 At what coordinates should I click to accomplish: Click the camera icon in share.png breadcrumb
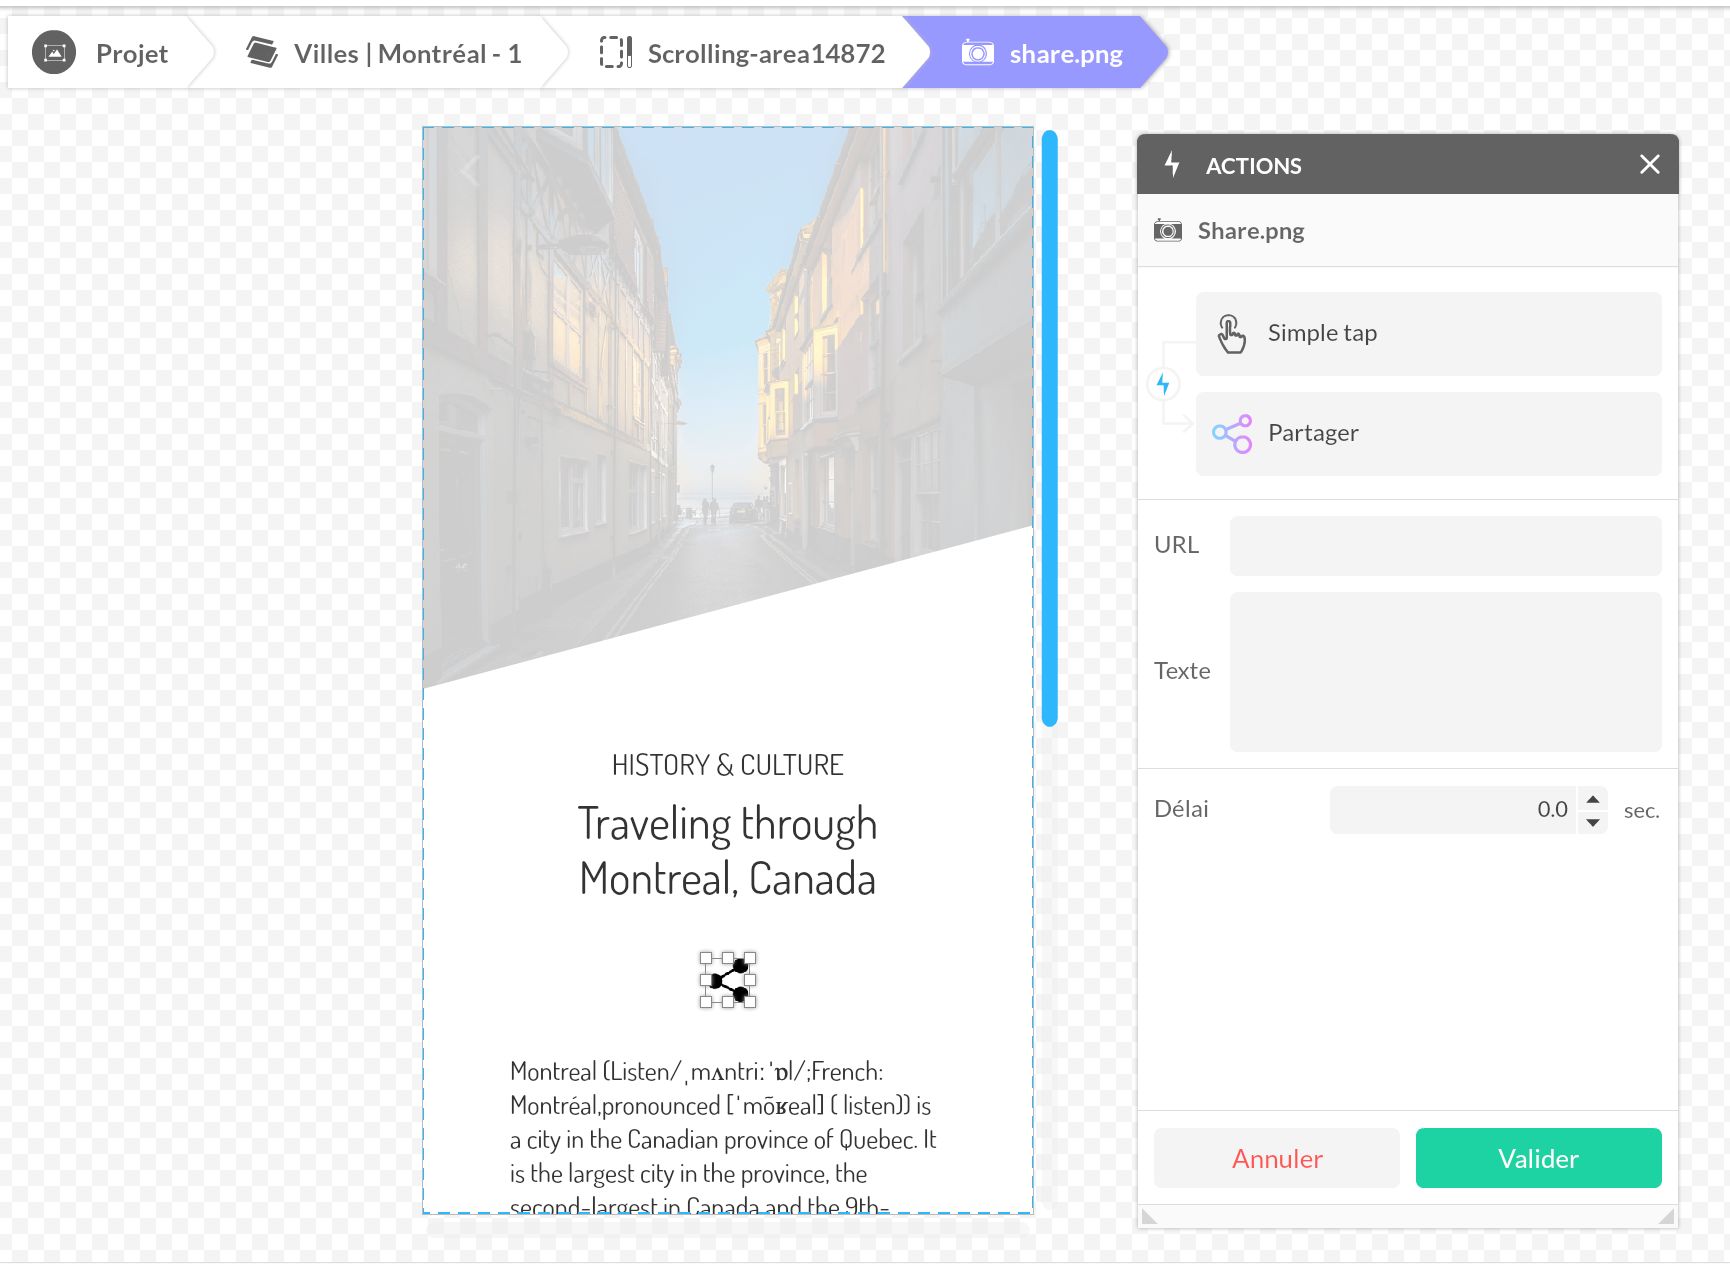(x=977, y=53)
